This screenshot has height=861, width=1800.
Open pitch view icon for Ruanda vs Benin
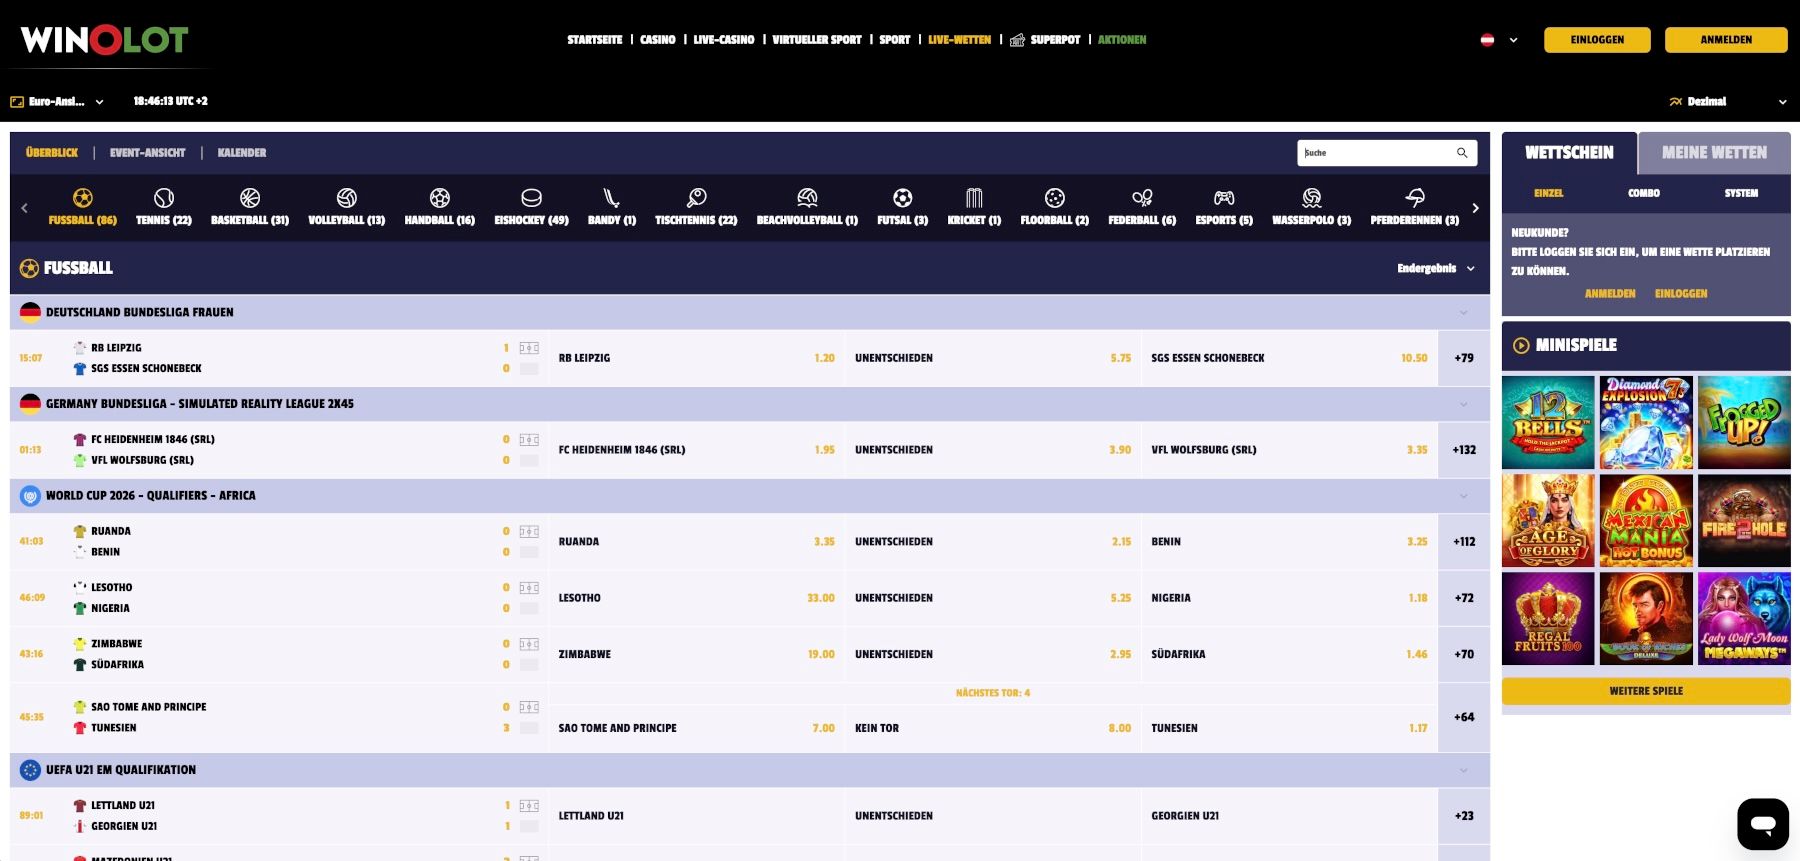pyautogui.click(x=529, y=531)
